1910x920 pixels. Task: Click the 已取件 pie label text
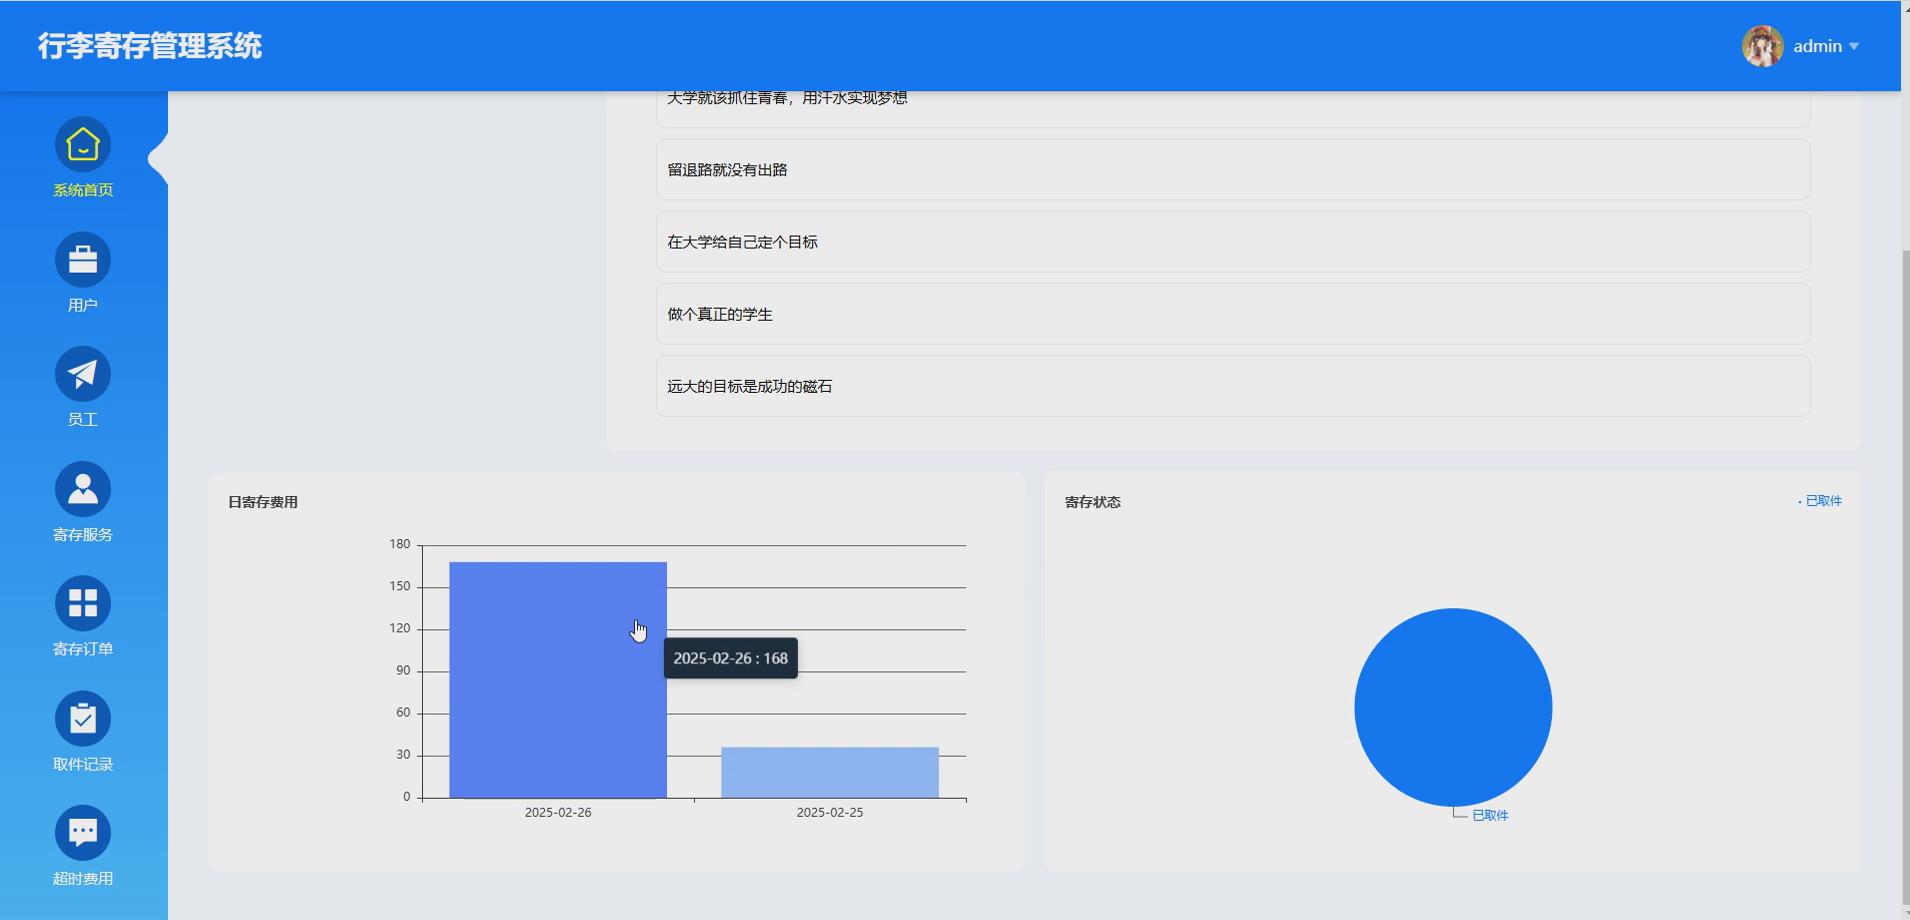(1490, 815)
